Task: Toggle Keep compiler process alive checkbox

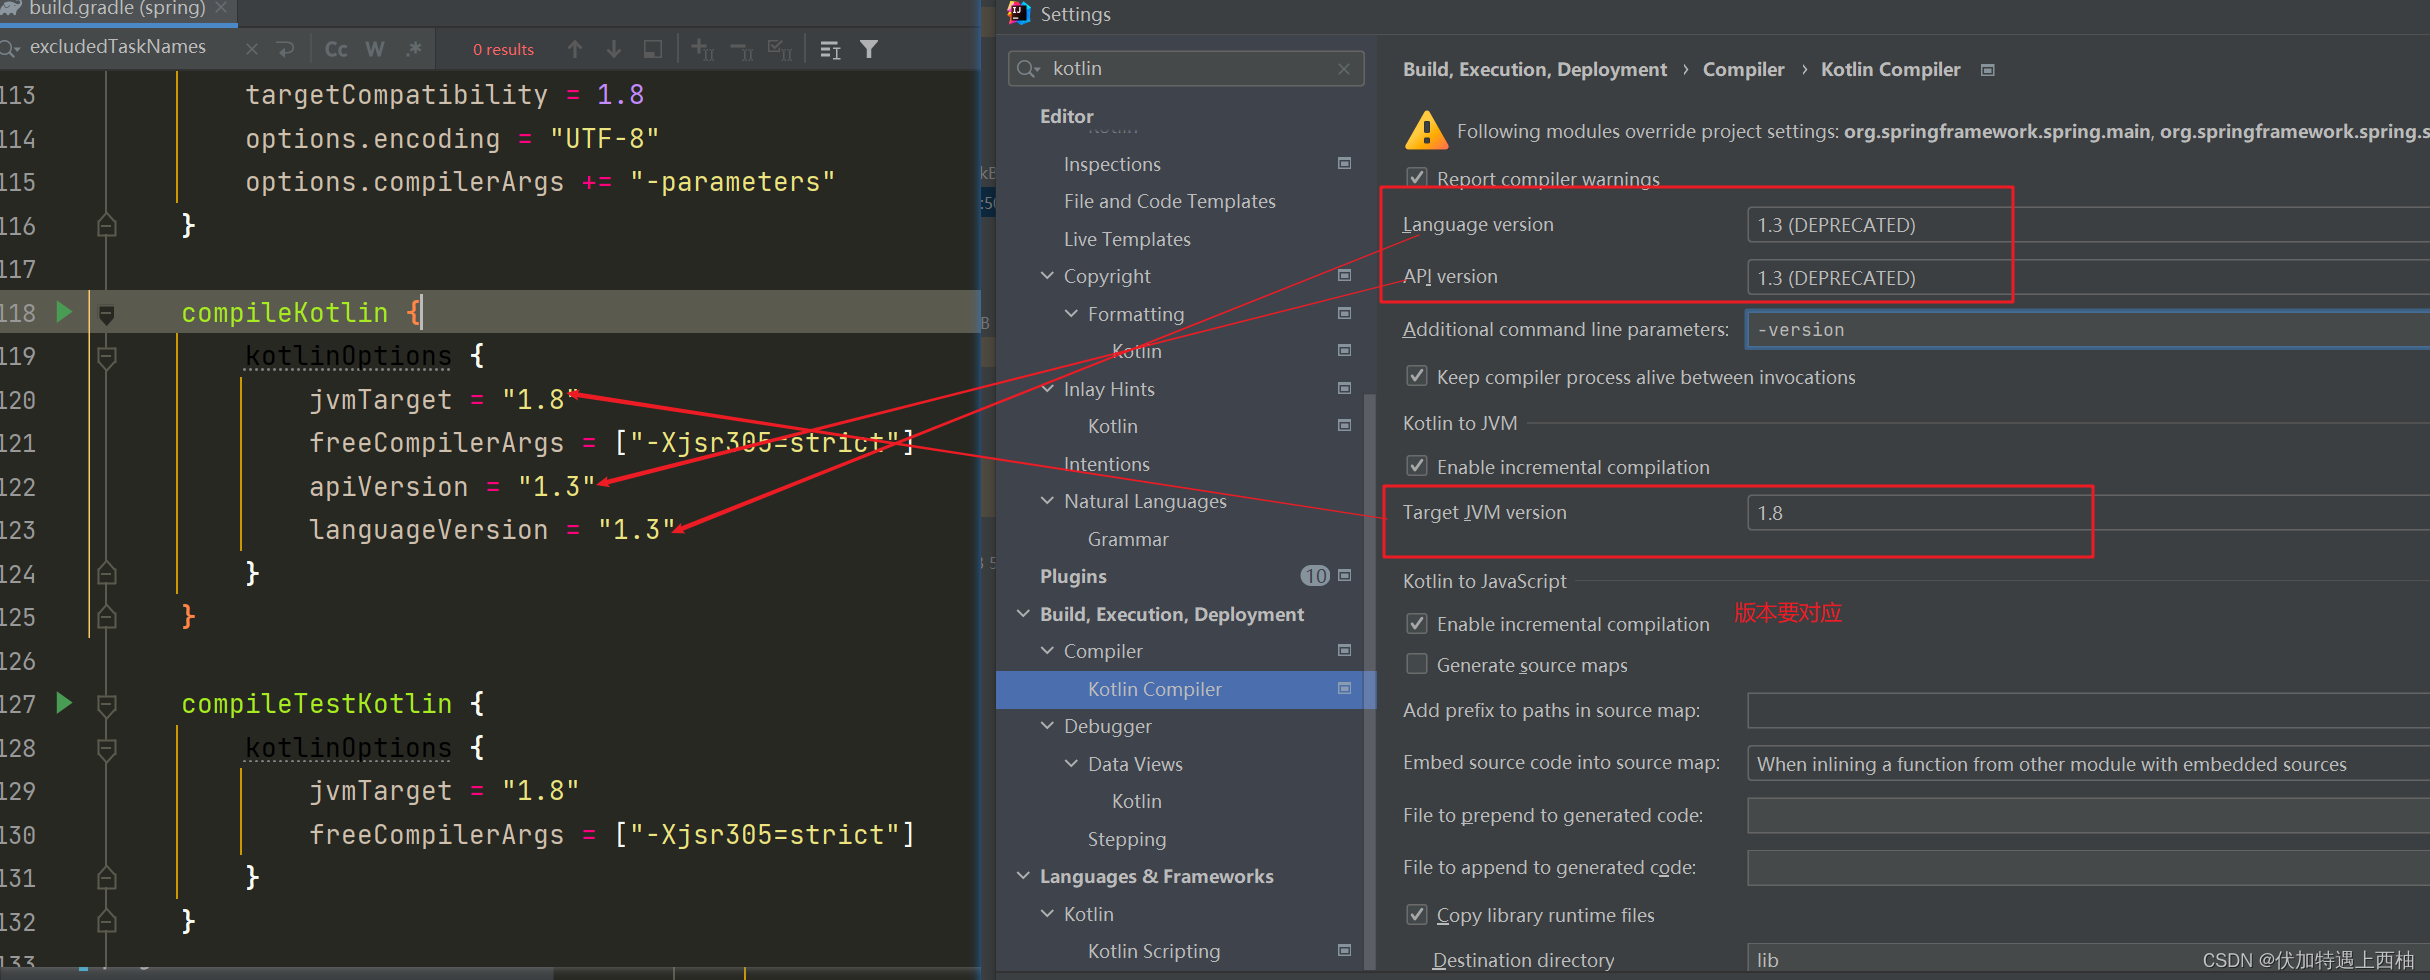Action: click(x=1416, y=376)
